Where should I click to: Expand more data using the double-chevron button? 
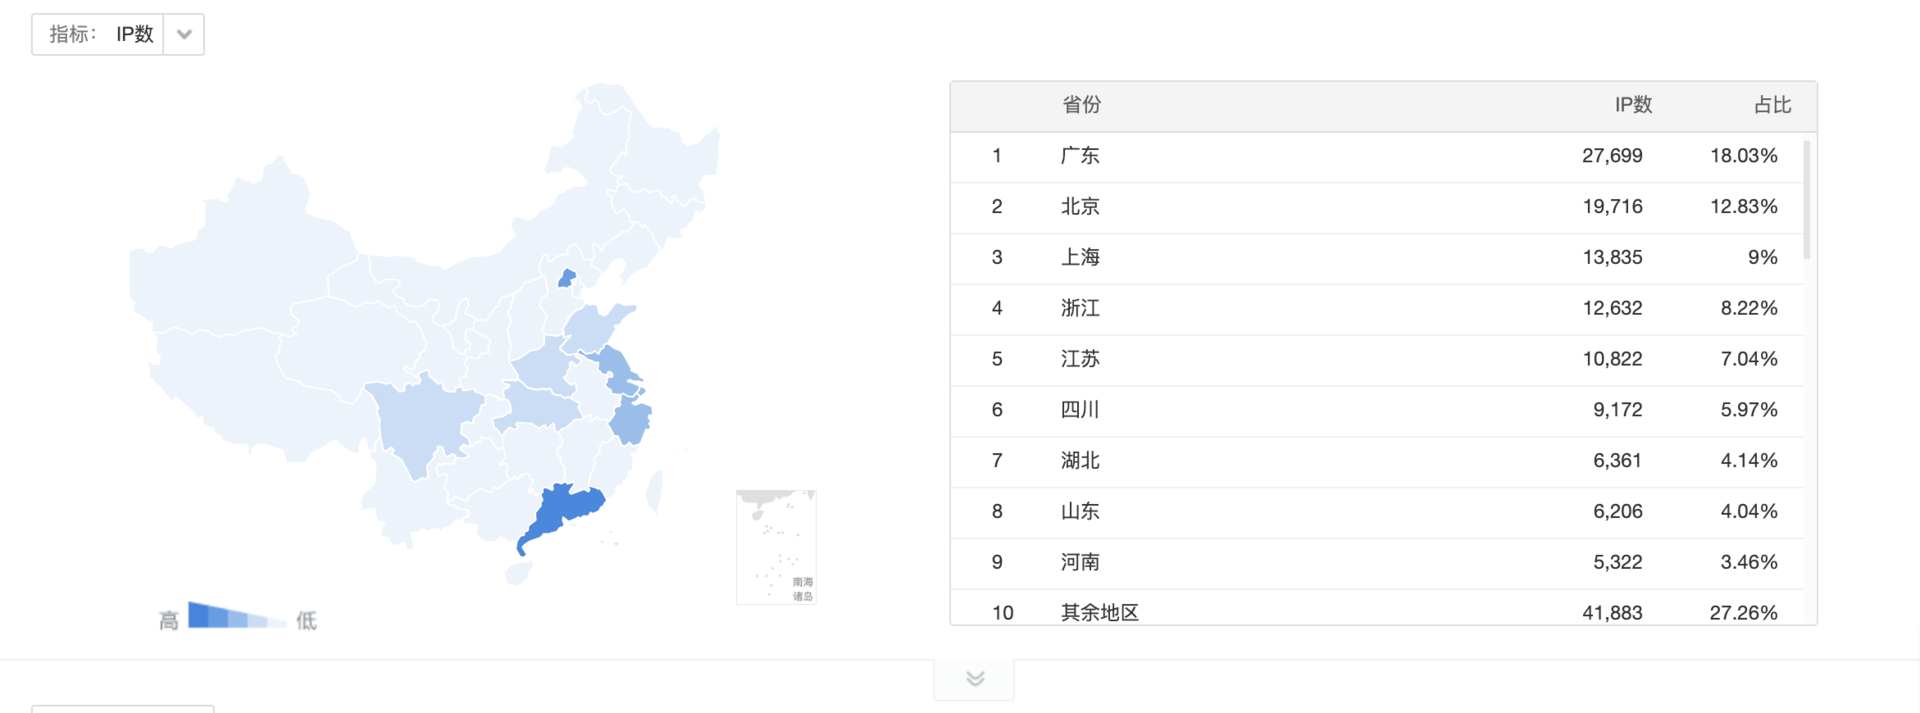(973, 678)
